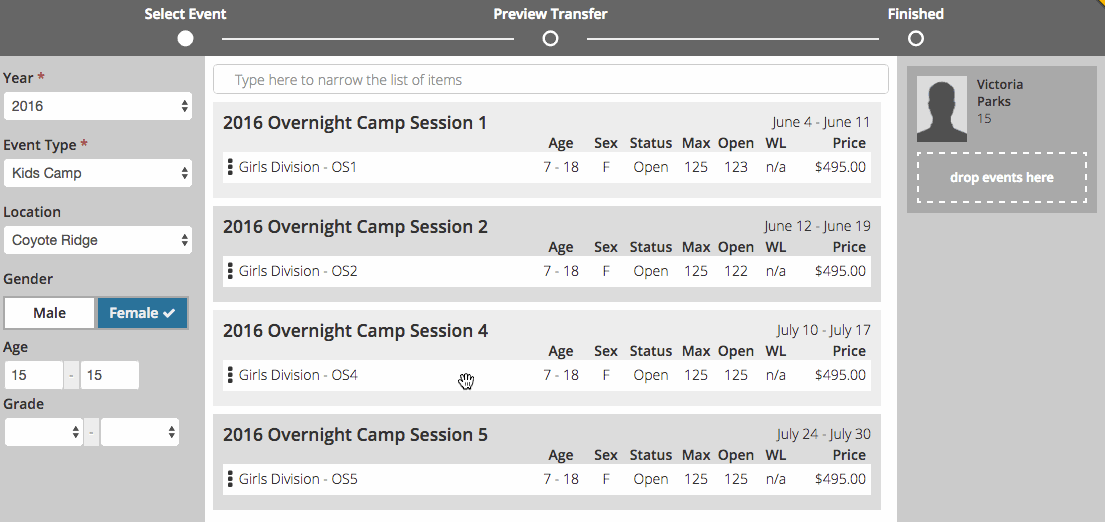Open the minimum Grade dropdown

point(44,432)
